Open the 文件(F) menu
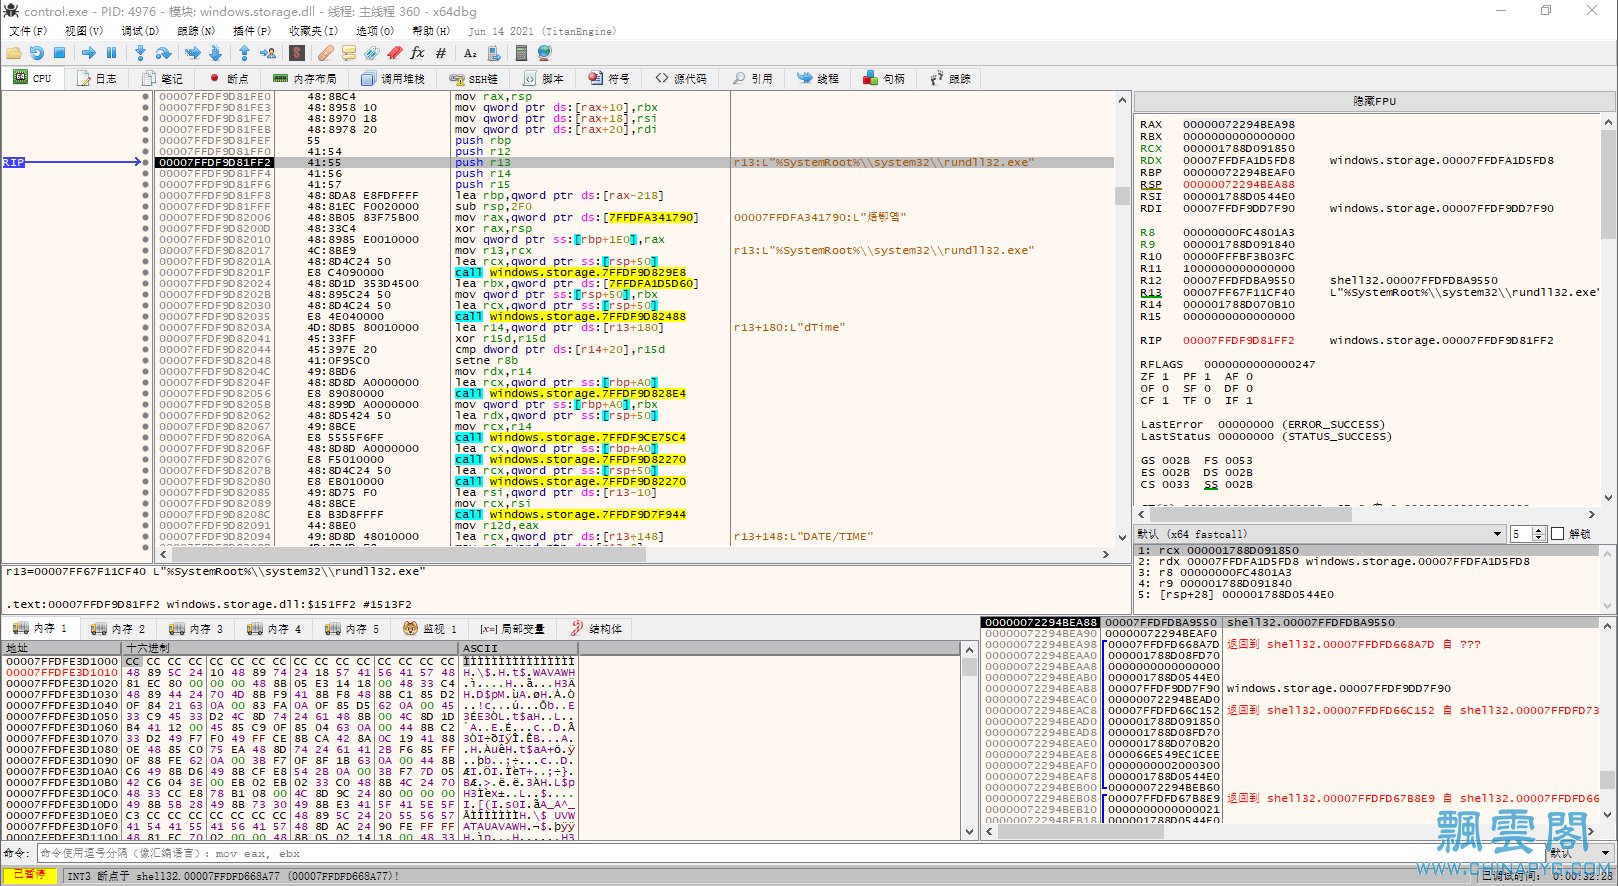Screen dimensions: 1618x886 [28, 31]
